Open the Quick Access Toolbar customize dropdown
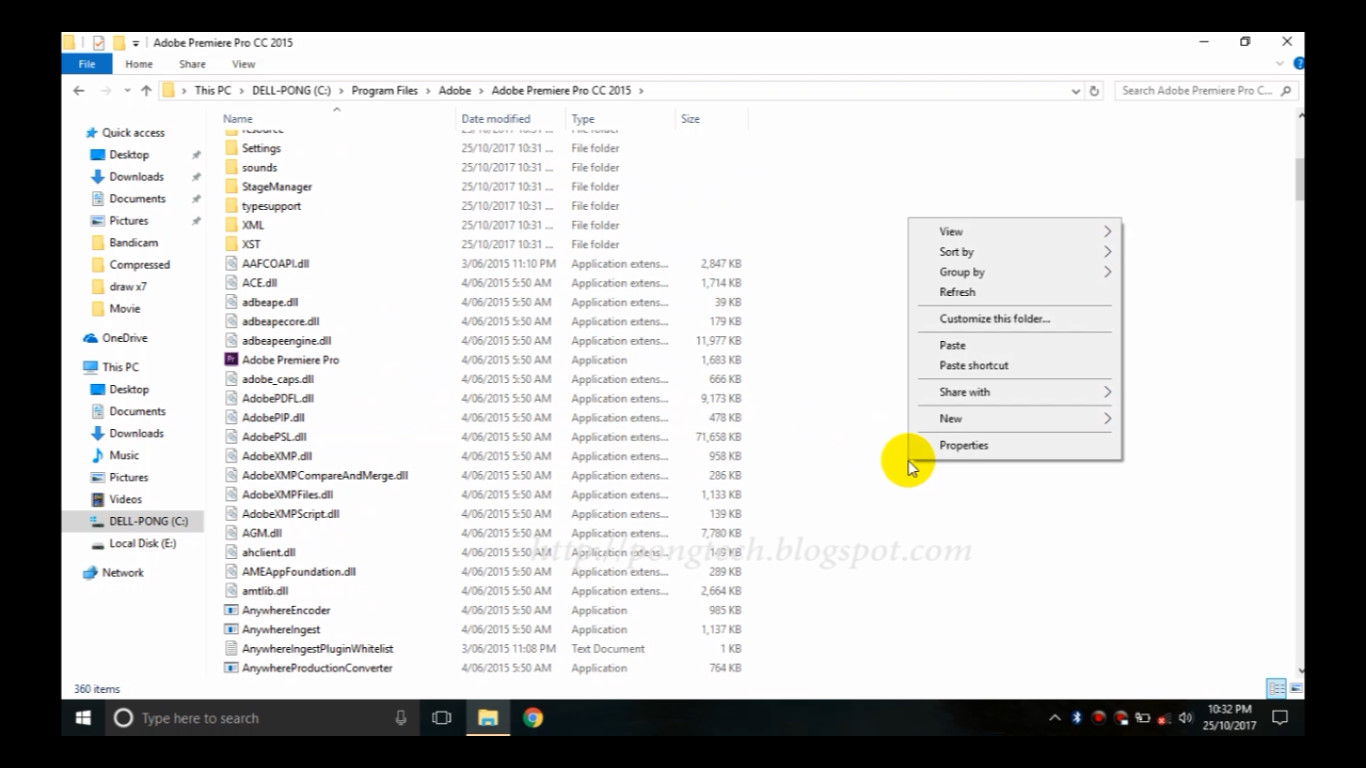This screenshot has height=768, width=1366. click(136, 43)
